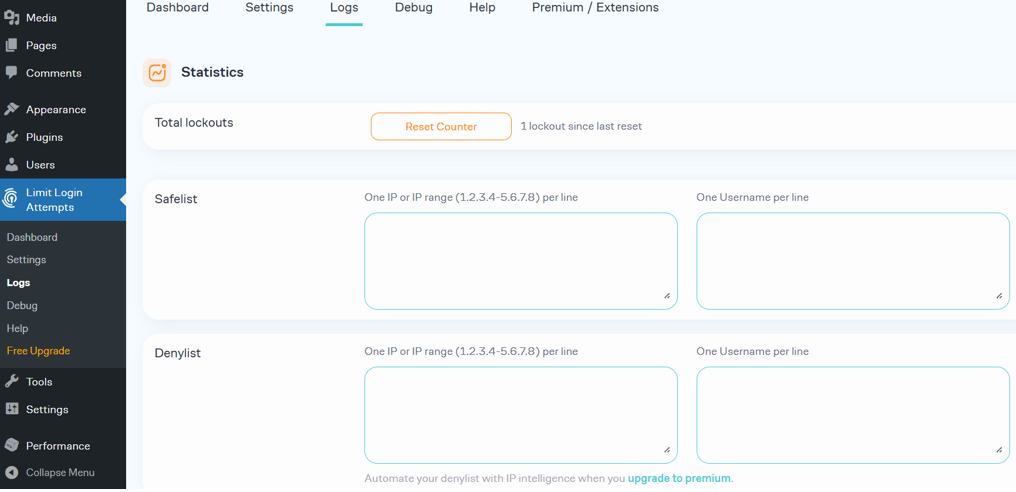Viewport: 1016px width, 492px height.
Task: Open the Debug tab at top
Action: tap(414, 8)
